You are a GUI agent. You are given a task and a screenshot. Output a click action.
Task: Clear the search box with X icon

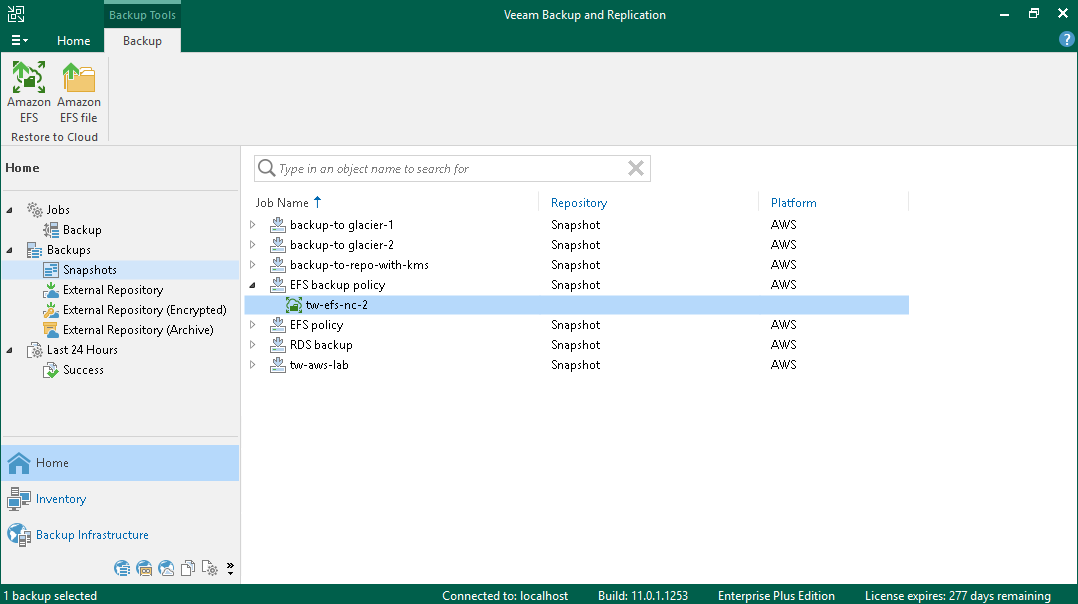[x=635, y=169]
